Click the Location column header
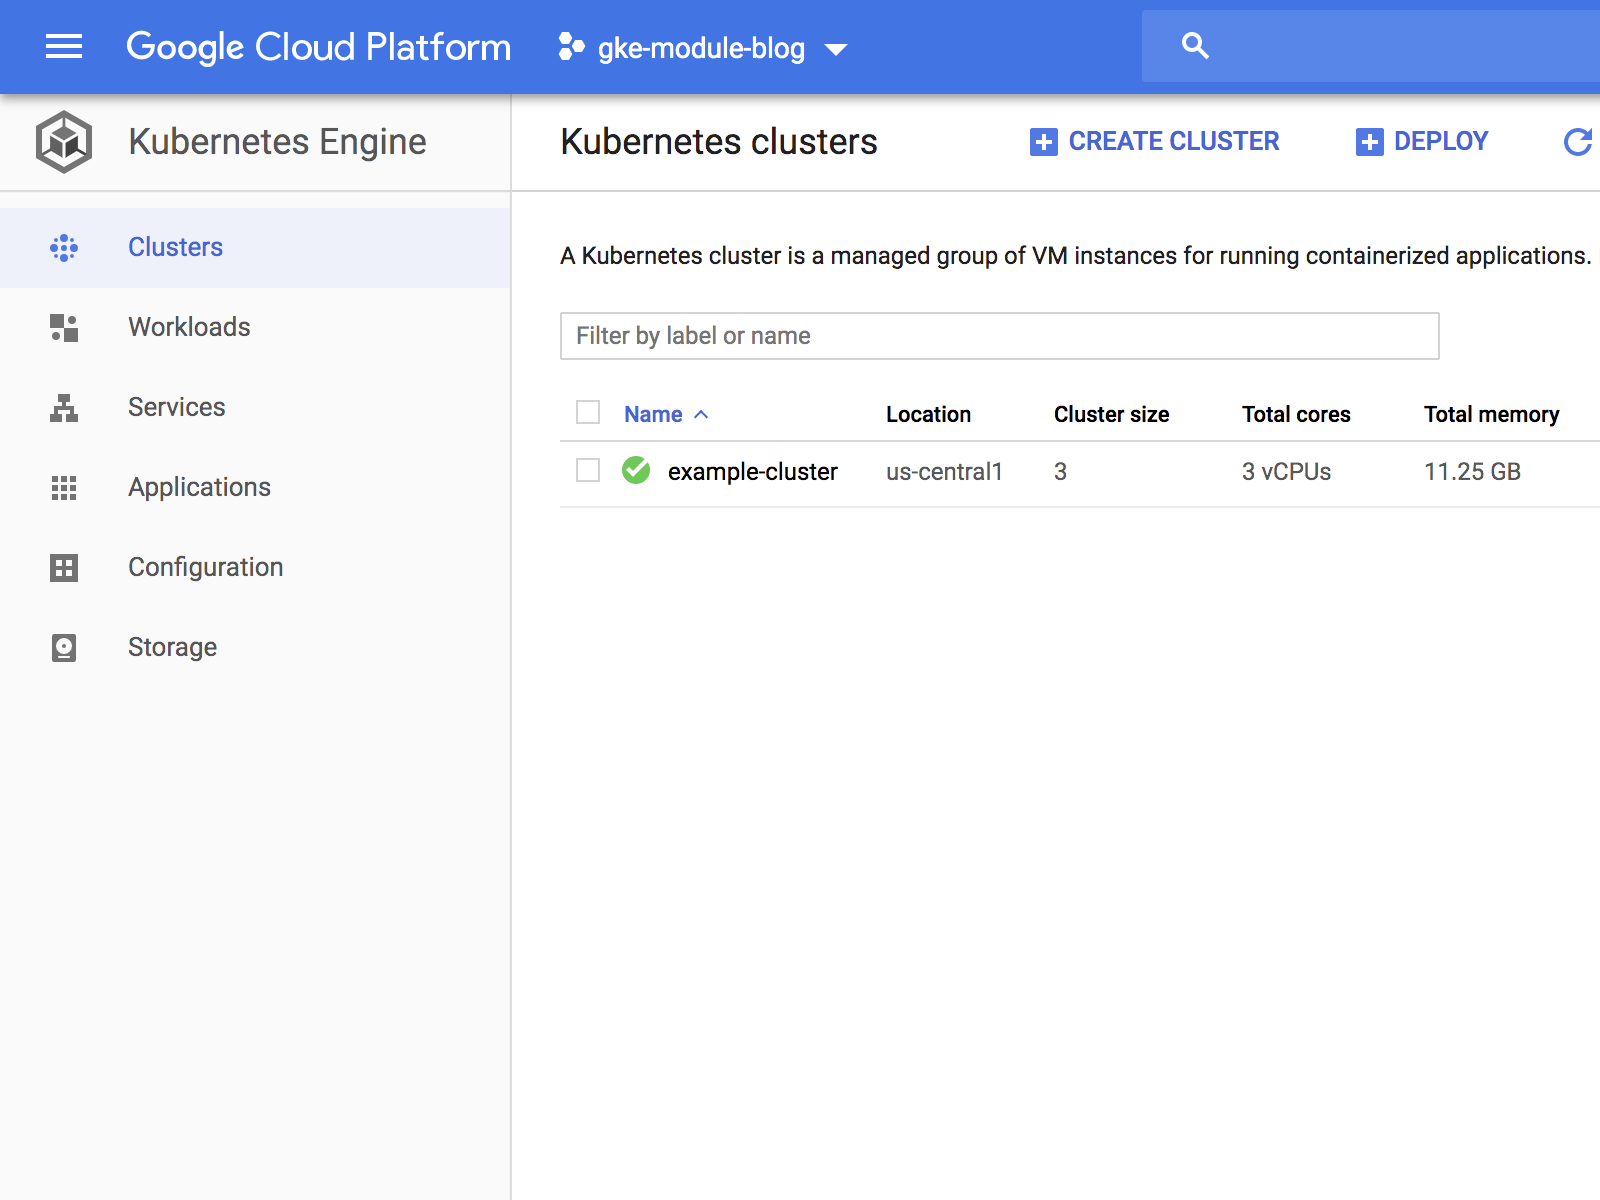The image size is (1600, 1200). [x=928, y=414]
